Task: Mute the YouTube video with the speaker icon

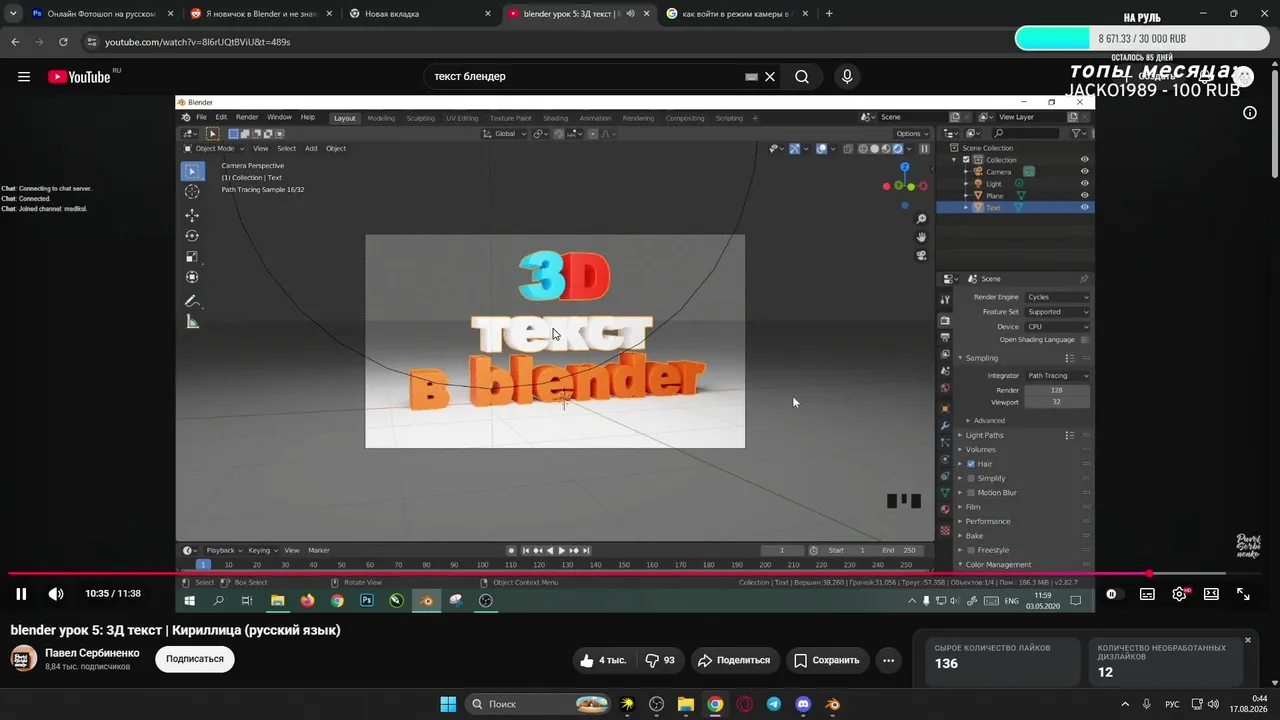Action: pyautogui.click(x=56, y=594)
